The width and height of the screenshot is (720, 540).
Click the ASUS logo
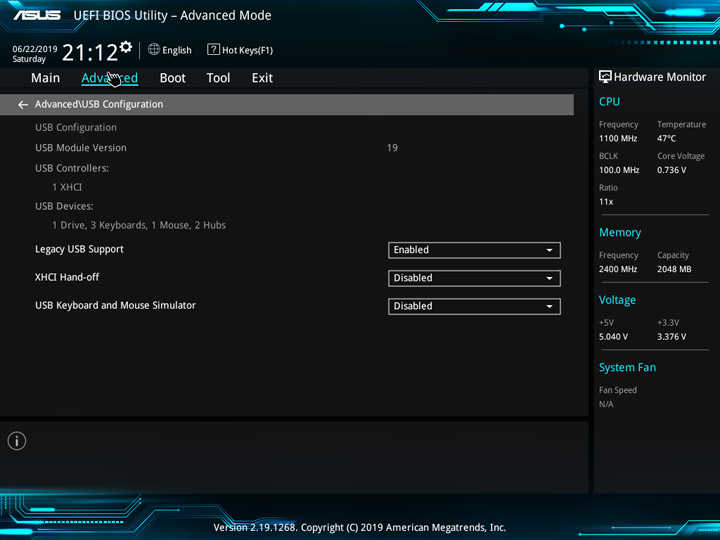[x=37, y=15]
